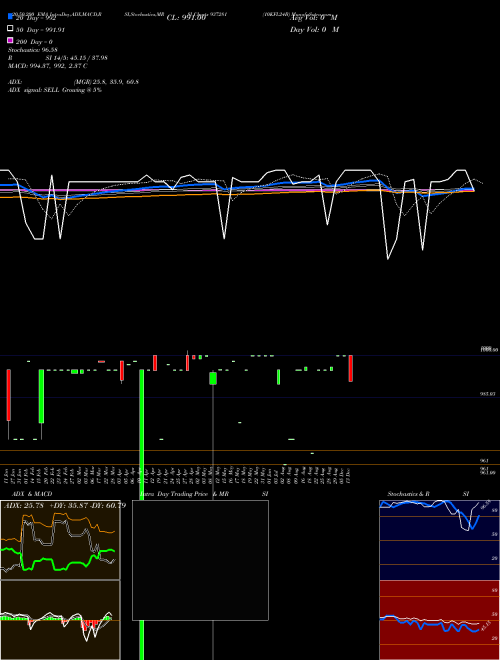Open the empty Intra Day Trading Price panel
This screenshot has width=500, height=660.
(200, 560)
